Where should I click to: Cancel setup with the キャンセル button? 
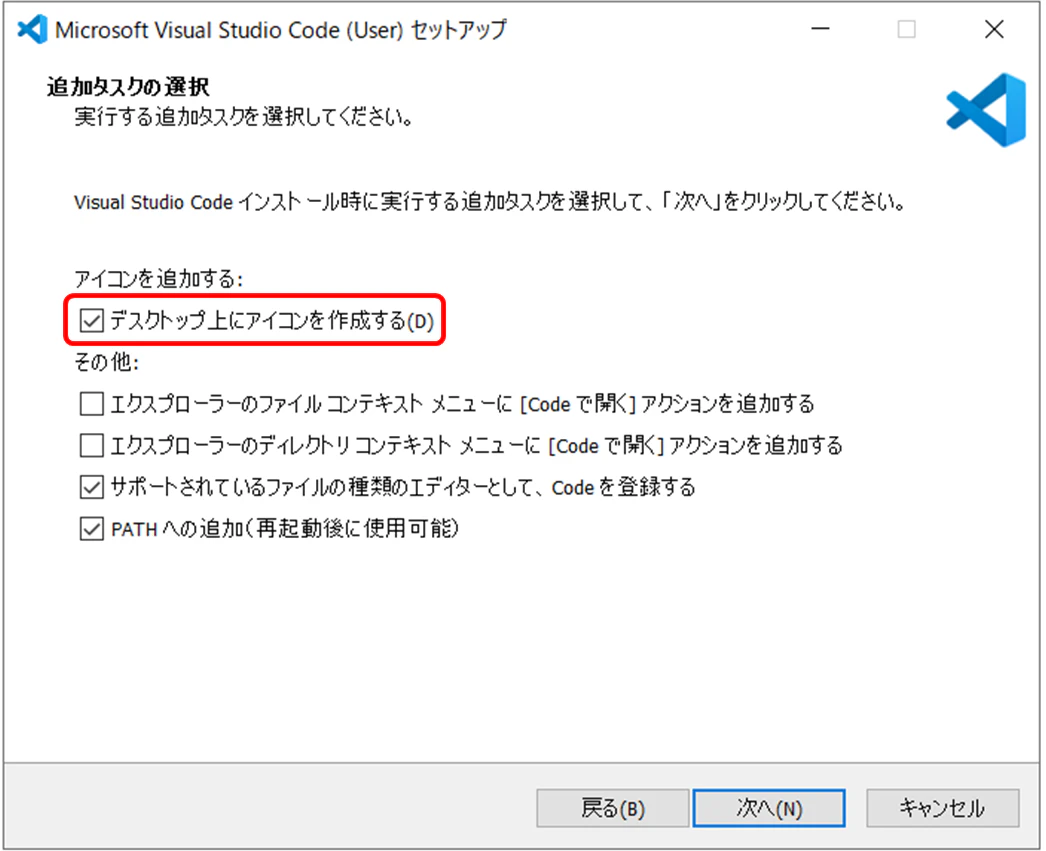(943, 808)
